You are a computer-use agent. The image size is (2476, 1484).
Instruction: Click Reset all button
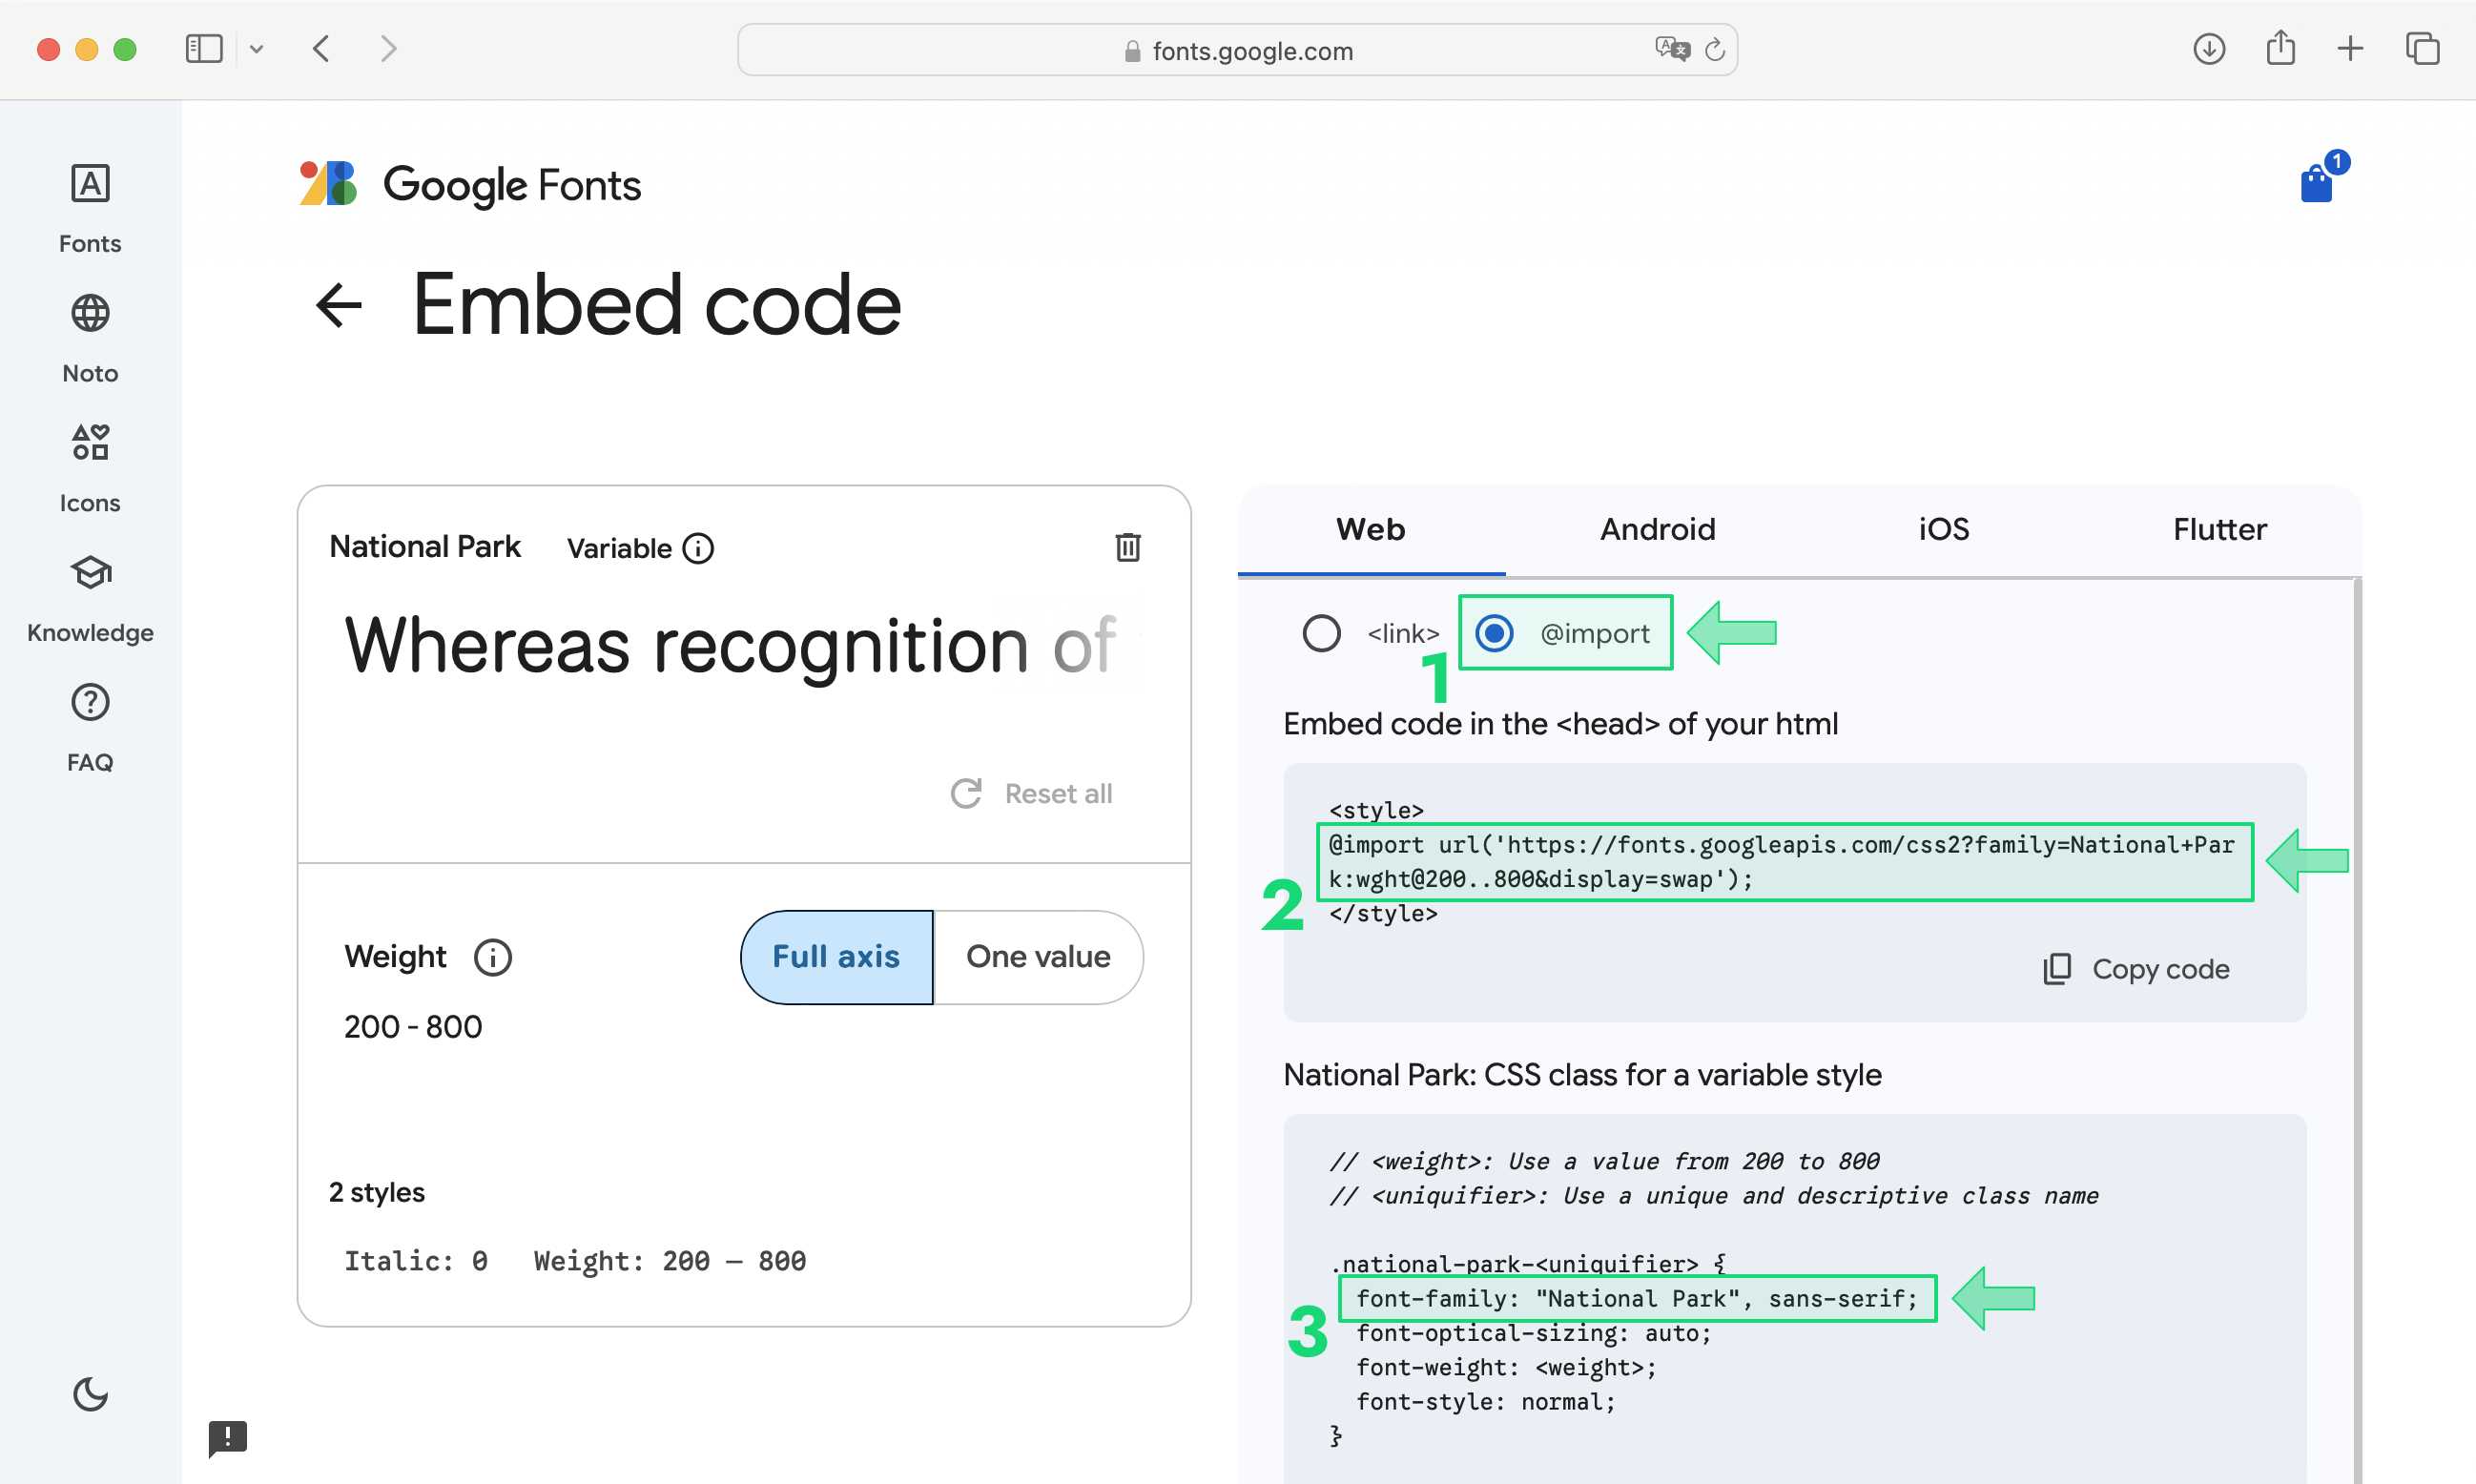click(1031, 793)
